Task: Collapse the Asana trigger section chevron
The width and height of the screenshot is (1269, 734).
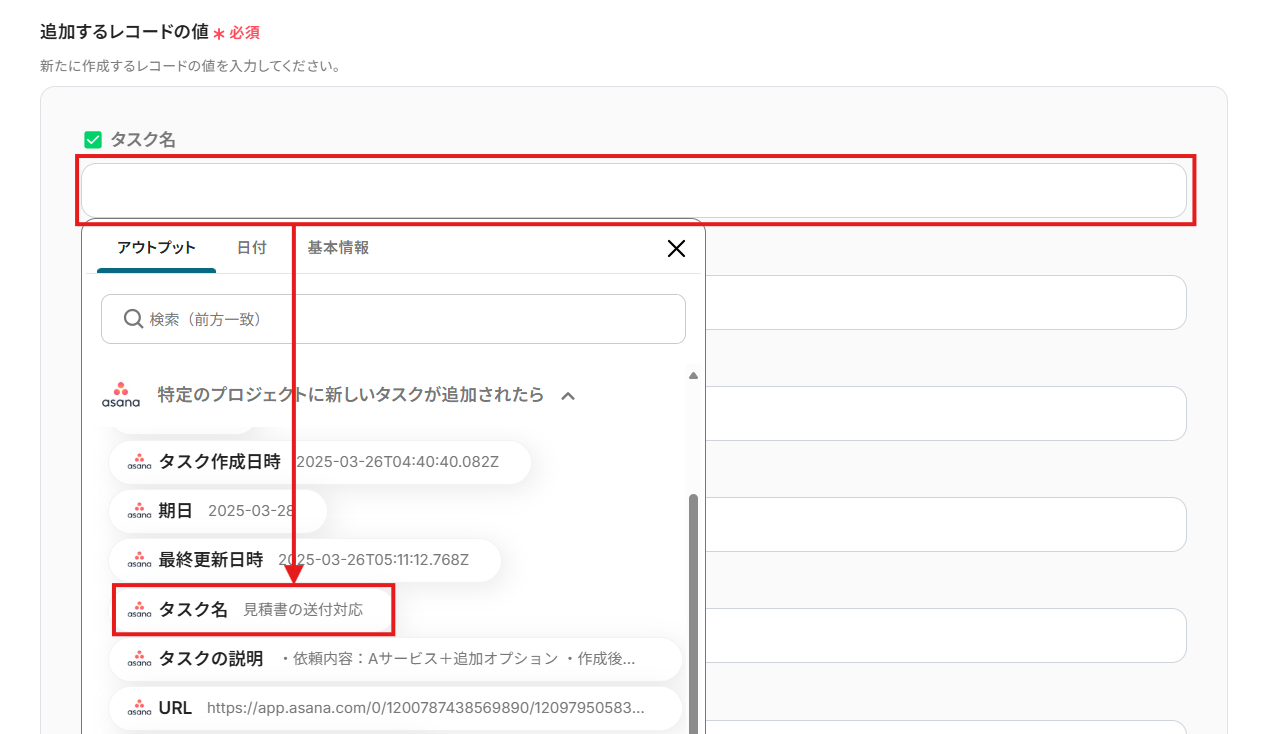Action: pos(568,396)
